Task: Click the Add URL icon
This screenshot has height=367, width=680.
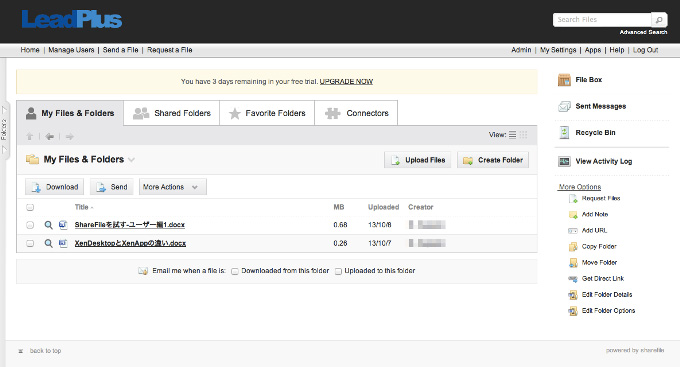Action: (573, 231)
